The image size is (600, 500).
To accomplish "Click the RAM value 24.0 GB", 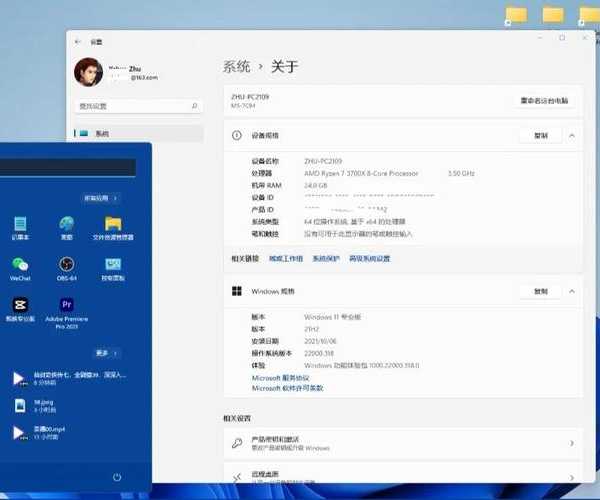I will tap(316, 186).
